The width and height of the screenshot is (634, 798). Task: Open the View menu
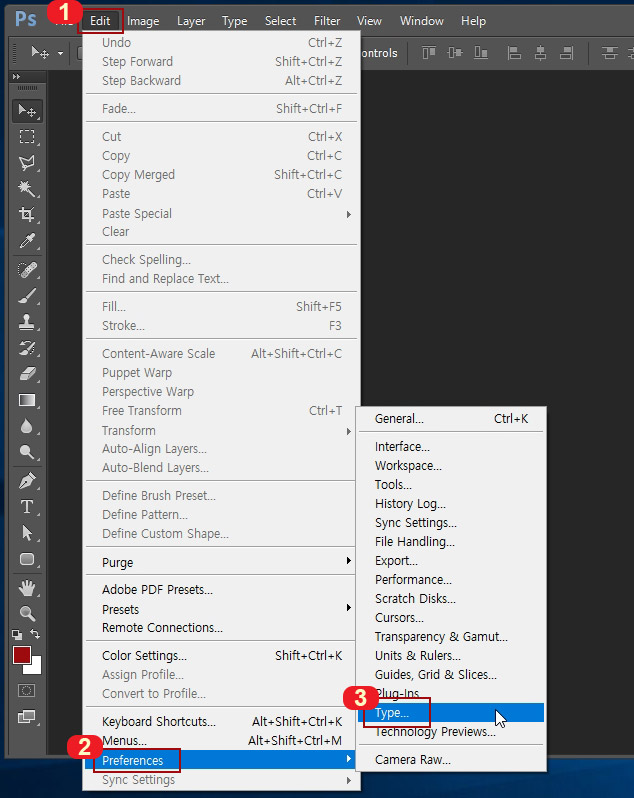point(369,21)
